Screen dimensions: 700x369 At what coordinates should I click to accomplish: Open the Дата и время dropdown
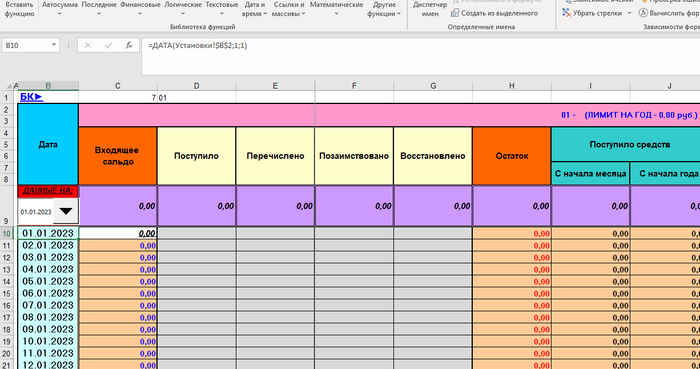[254, 9]
